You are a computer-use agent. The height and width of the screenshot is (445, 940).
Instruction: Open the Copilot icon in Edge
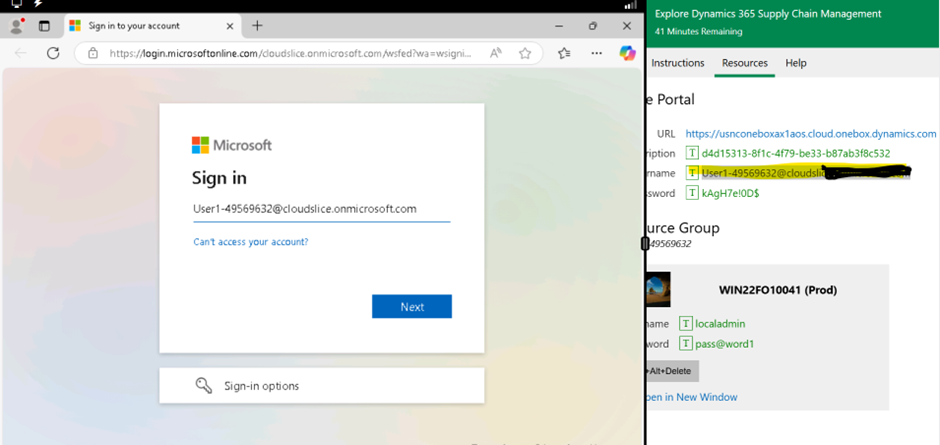pyautogui.click(x=627, y=53)
